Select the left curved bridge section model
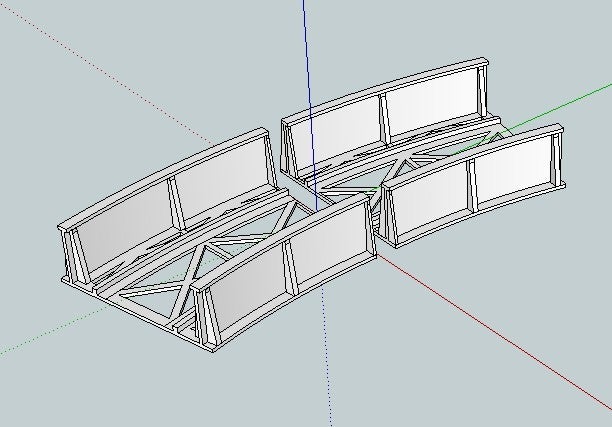Image resolution: width=612 pixels, height=427 pixels. coord(217,241)
